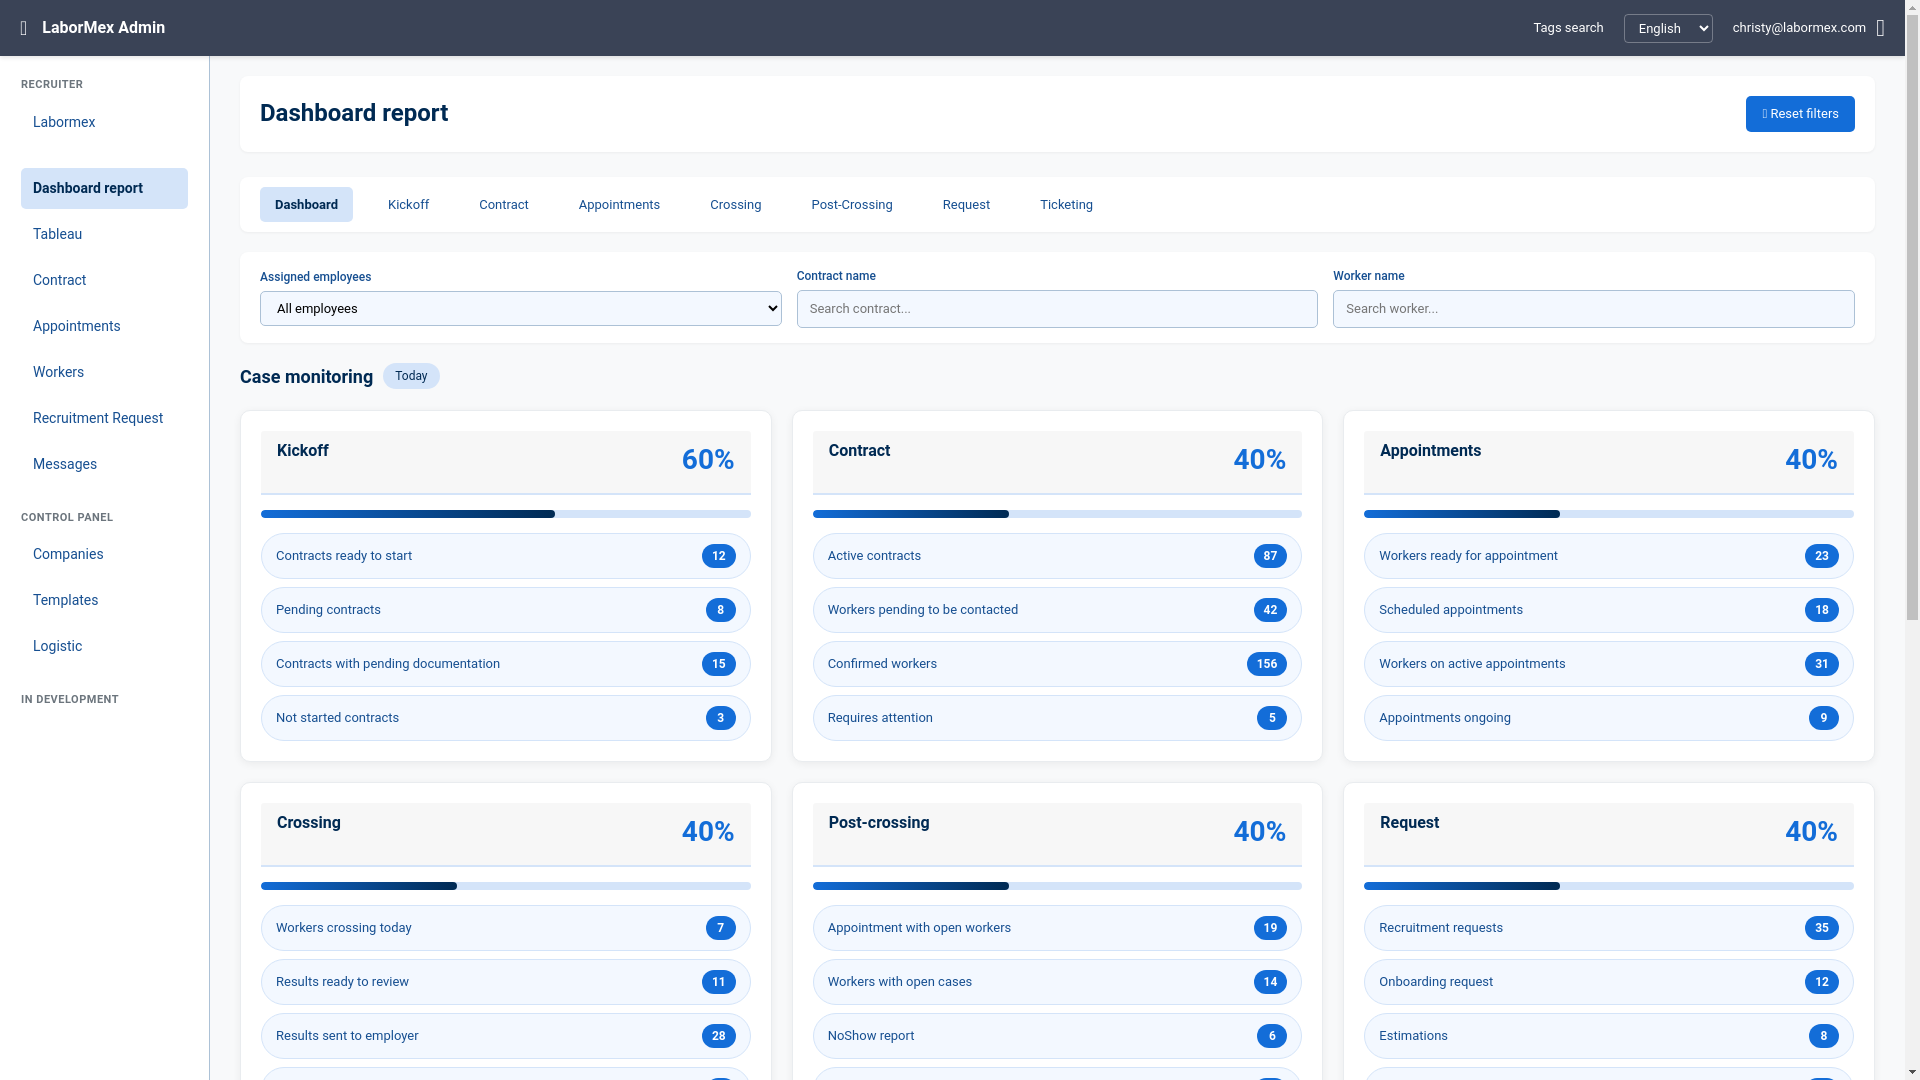Open Templates in the control panel
Screen dimensions: 1920x1080
point(104,600)
